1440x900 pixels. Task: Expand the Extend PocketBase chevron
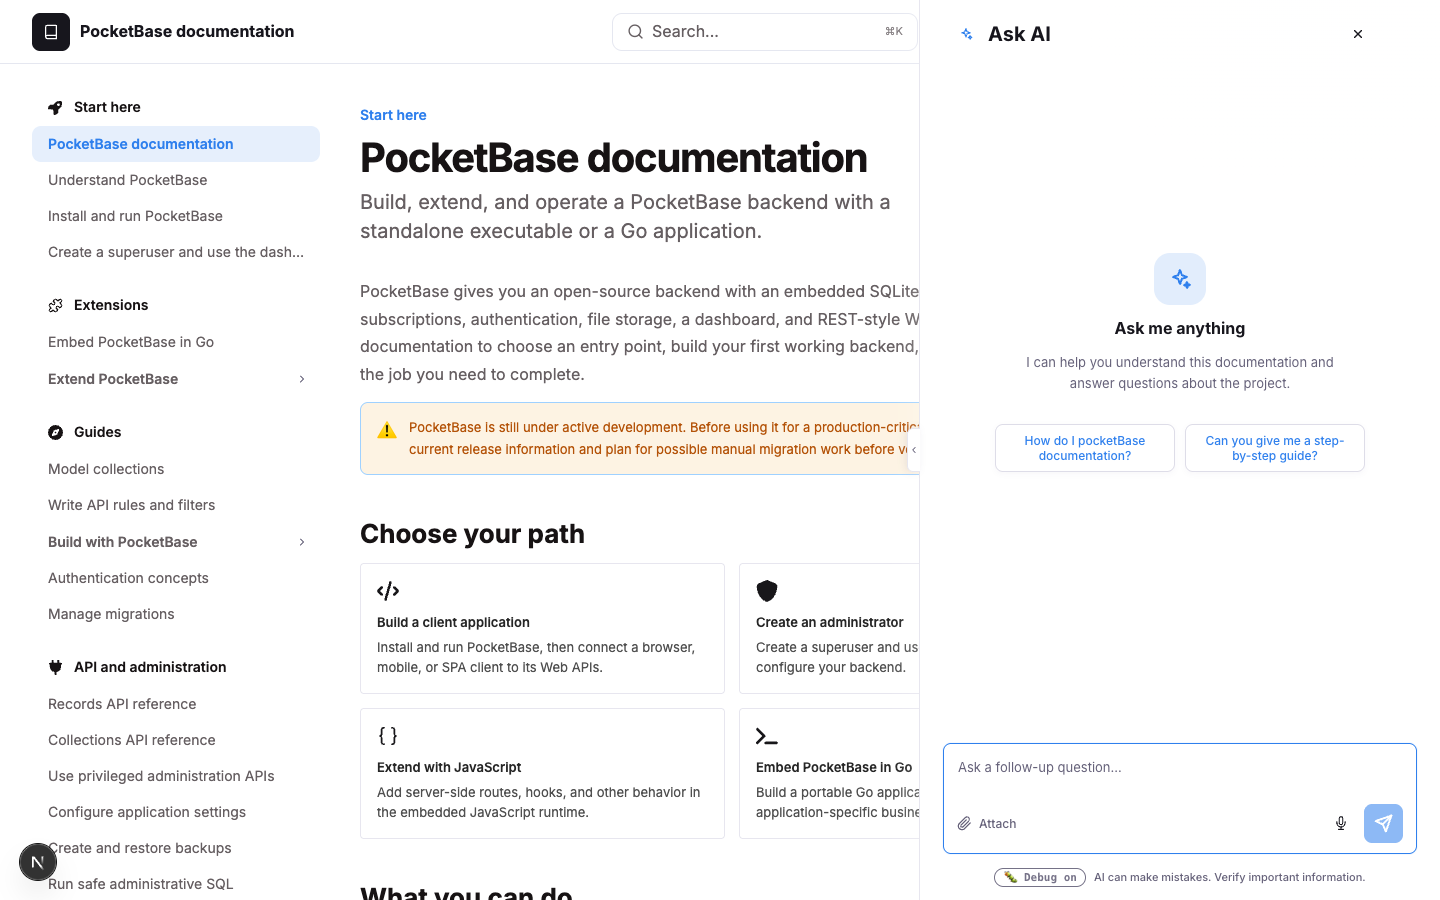[x=302, y=379]
